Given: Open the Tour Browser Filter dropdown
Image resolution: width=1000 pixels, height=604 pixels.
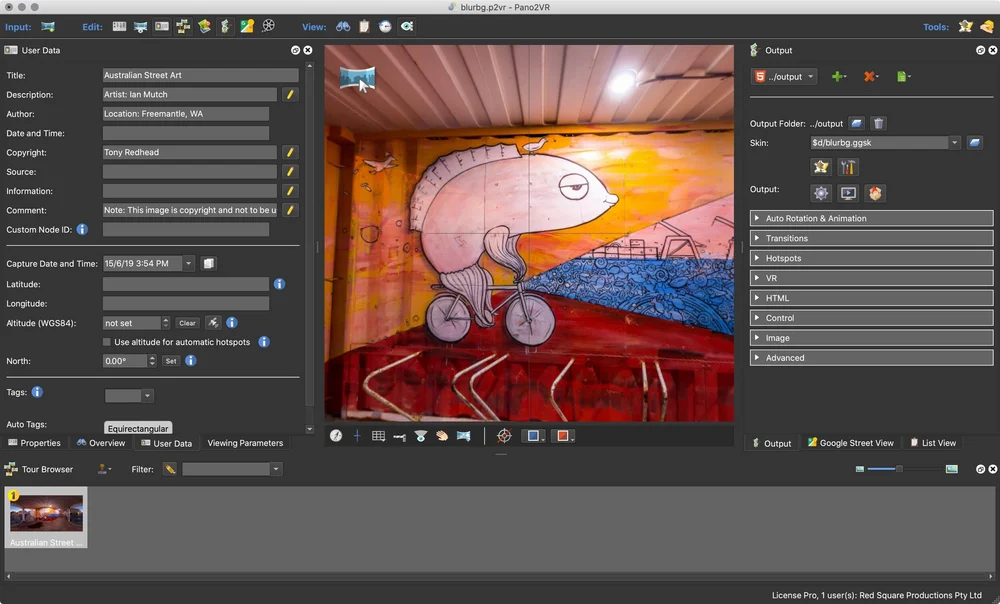Looking at the screenshot, I should coord(276,469).
